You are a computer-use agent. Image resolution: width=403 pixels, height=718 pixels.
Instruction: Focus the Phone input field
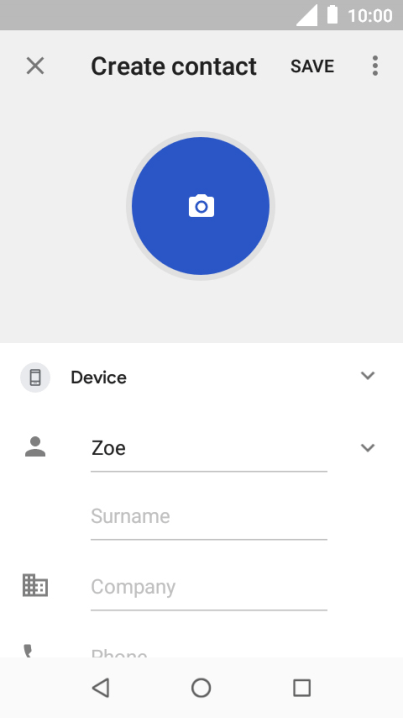pyautogui.click(x=209, y=652)
